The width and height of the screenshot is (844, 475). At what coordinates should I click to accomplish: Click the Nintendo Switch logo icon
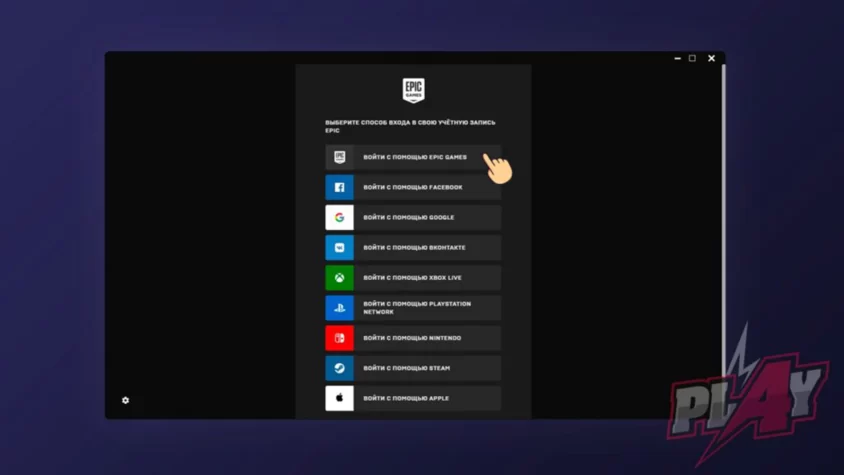coord(339,338)
